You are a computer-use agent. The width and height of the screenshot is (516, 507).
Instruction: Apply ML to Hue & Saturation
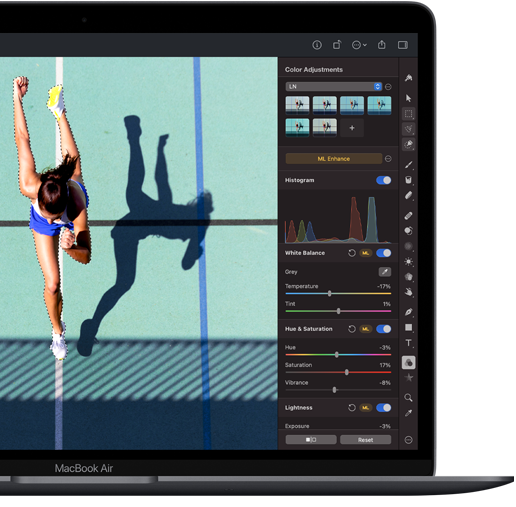point(366,329)
